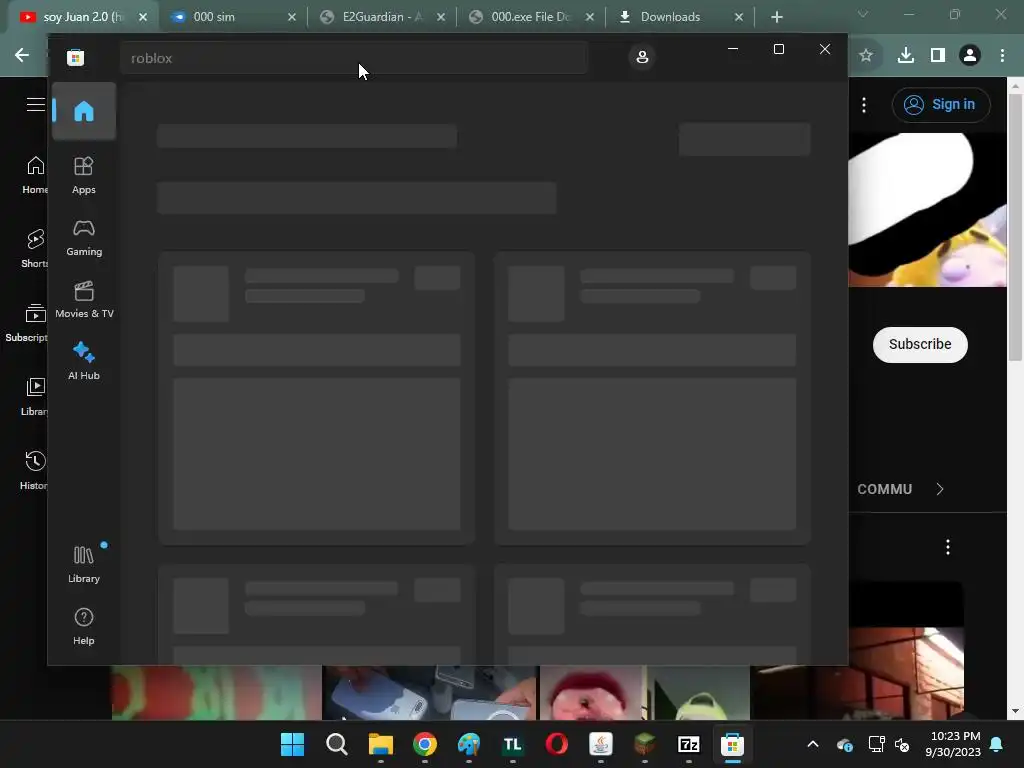The width and height of the screenshot is (1024, 768).
Task: Open YouTube hamburger guide menu
Action: 35,104
